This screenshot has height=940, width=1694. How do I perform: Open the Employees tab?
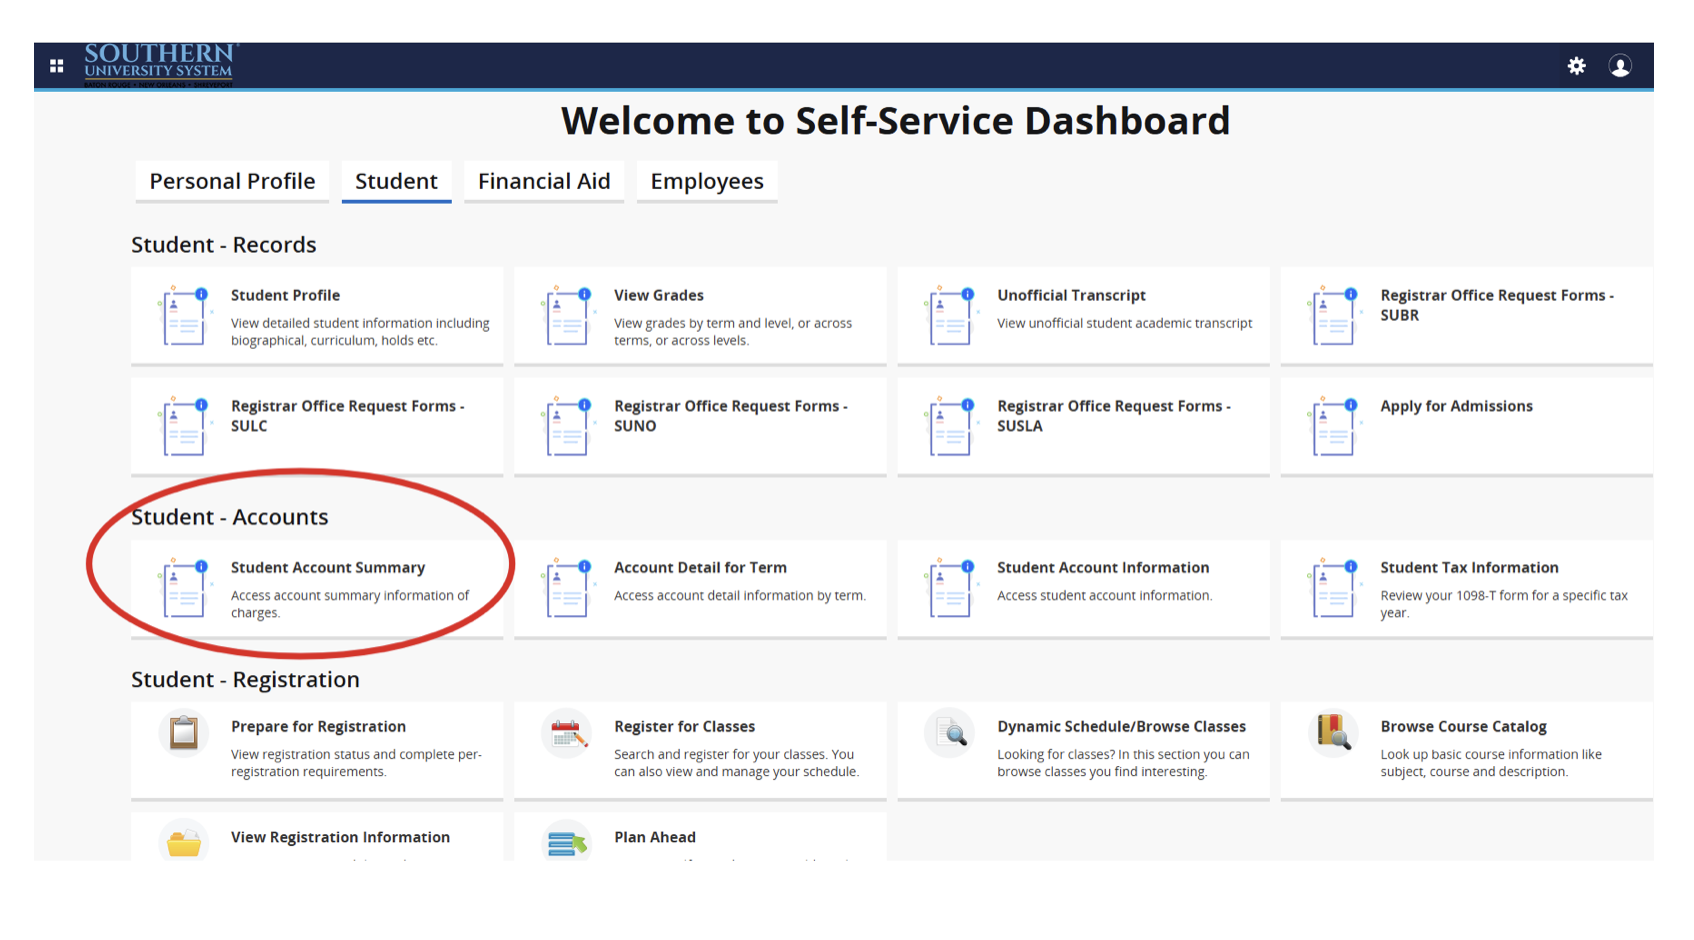706,181
